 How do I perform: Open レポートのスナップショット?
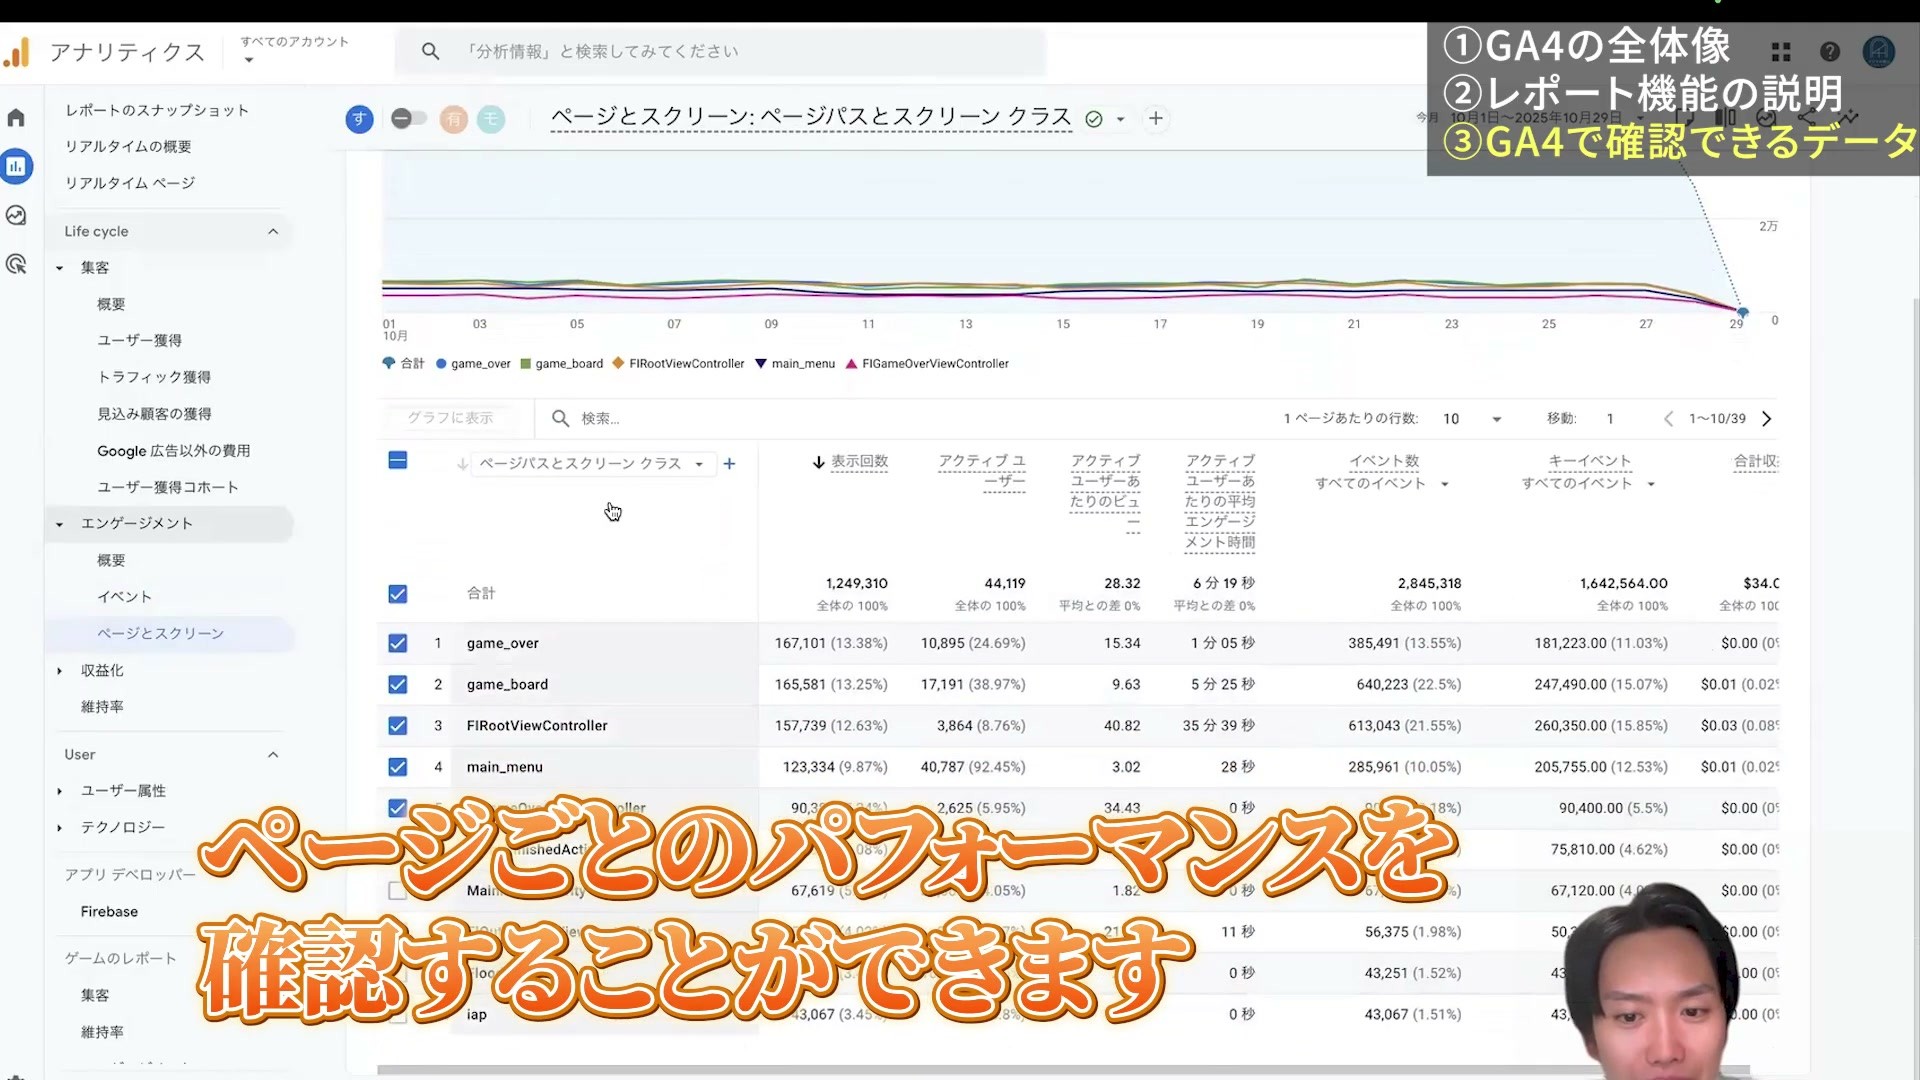tap(157, 110)
